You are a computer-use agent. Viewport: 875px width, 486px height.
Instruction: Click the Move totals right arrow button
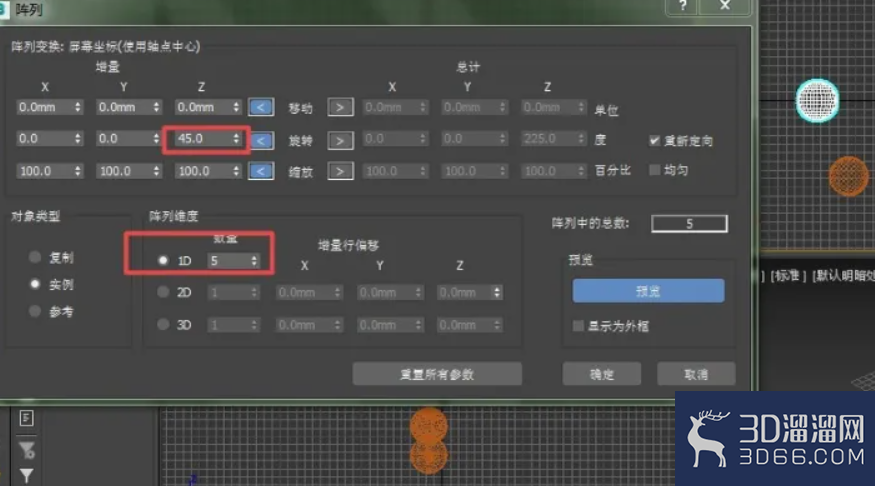point(340,107)
